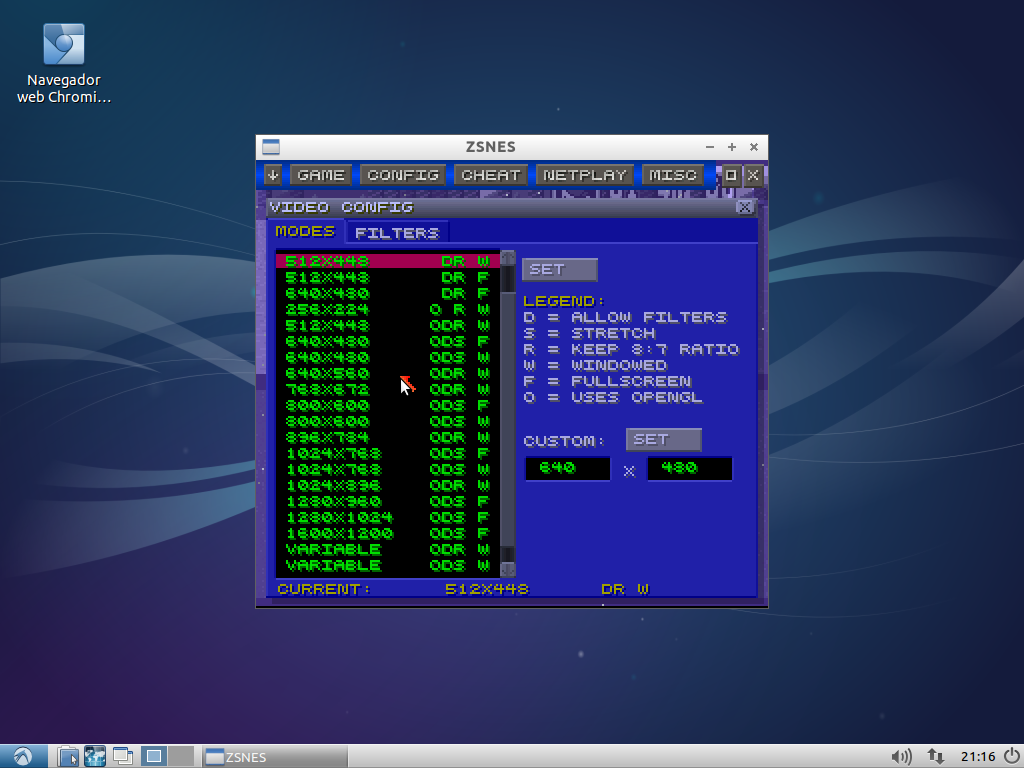Close the Video Config dialog via its X
1024x768 pixels.
(744, 207)
